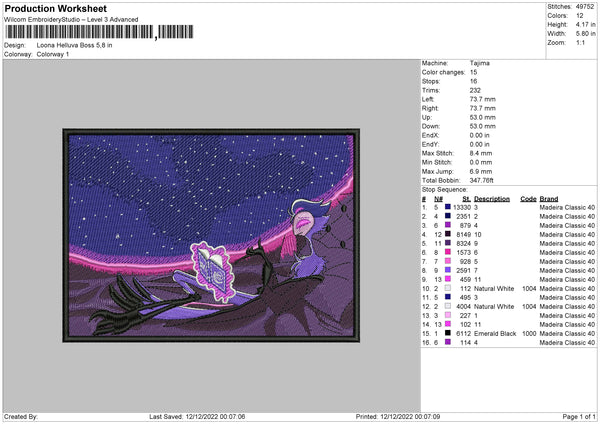Select the magenta swatch in stop row 9

[448, 279]
